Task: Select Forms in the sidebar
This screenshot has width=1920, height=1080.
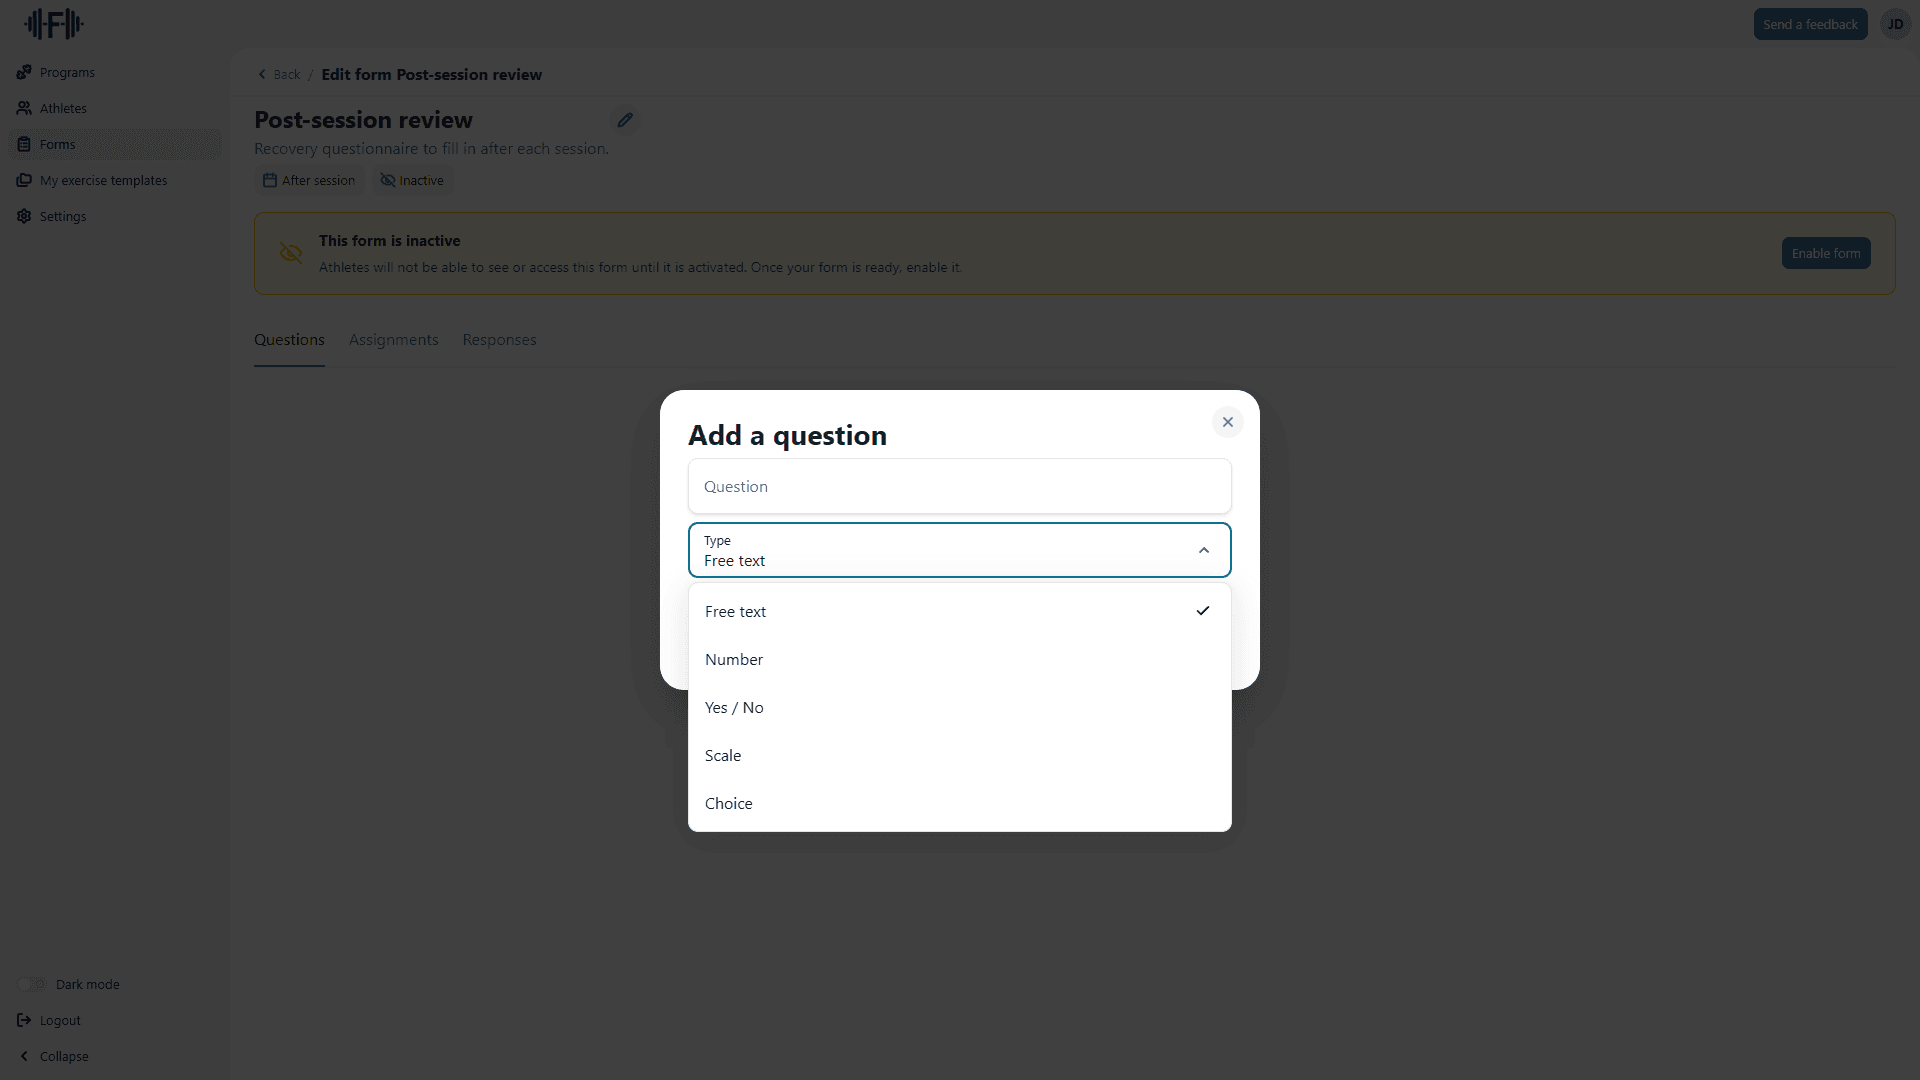Action: [57, 144]
